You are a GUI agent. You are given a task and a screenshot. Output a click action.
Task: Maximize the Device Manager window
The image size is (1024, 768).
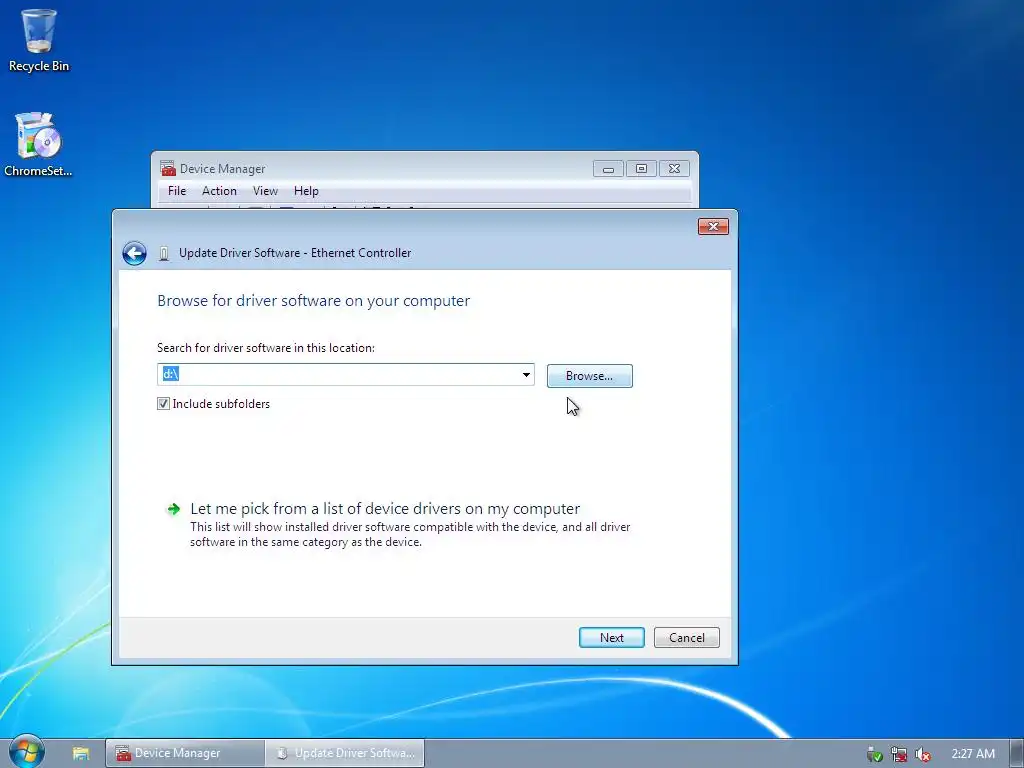(641, 168)
